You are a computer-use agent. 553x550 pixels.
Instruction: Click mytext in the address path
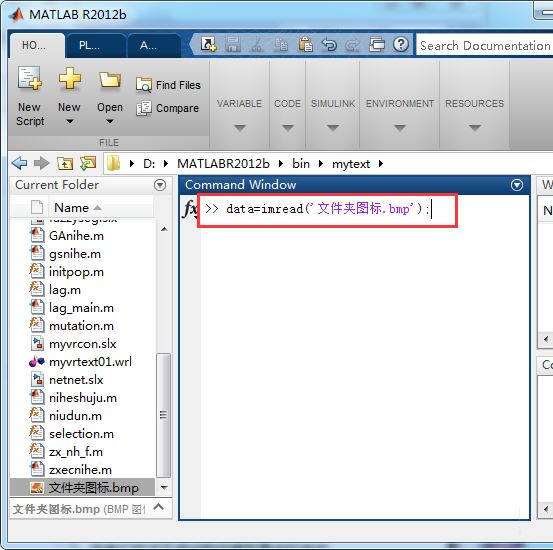pyautogui.click(x=351, y=164)
